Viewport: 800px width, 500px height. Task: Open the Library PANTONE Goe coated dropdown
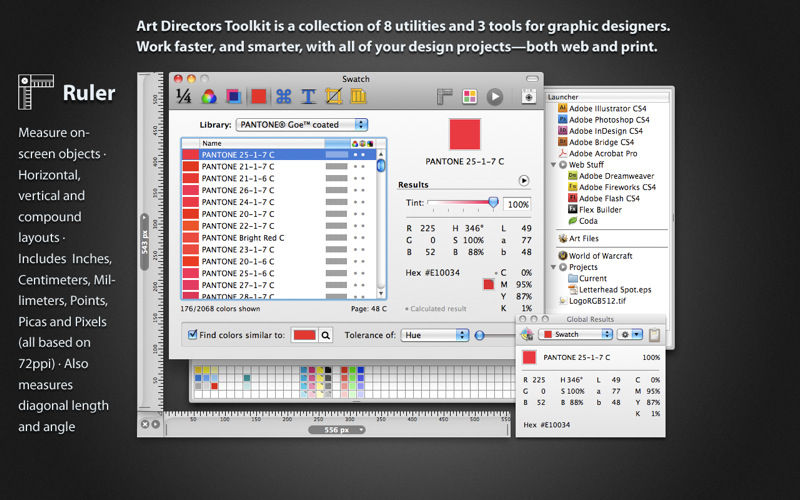(302, 124)
